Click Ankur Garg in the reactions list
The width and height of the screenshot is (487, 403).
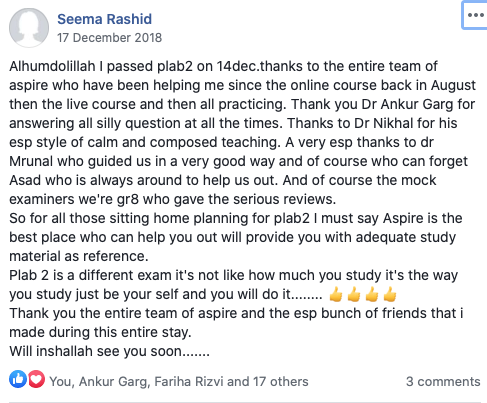113,382
